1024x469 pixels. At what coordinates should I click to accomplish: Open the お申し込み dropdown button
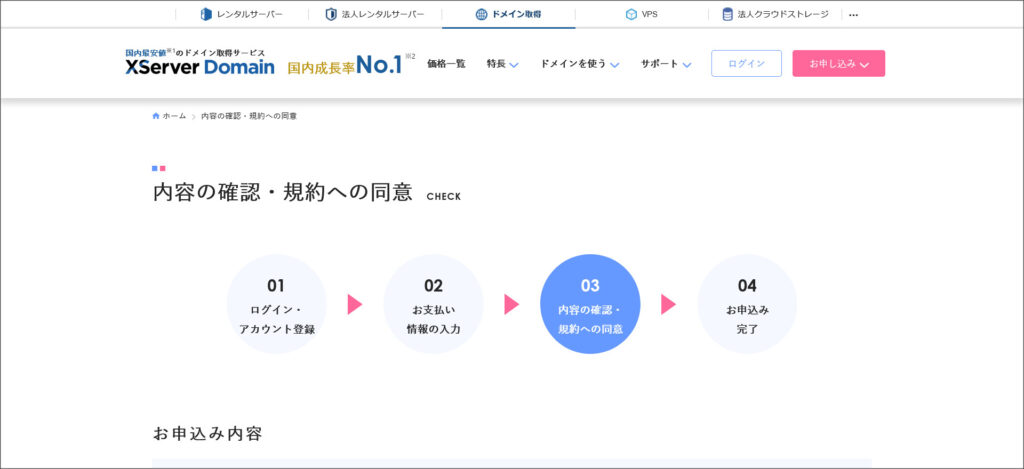[839, 63]
